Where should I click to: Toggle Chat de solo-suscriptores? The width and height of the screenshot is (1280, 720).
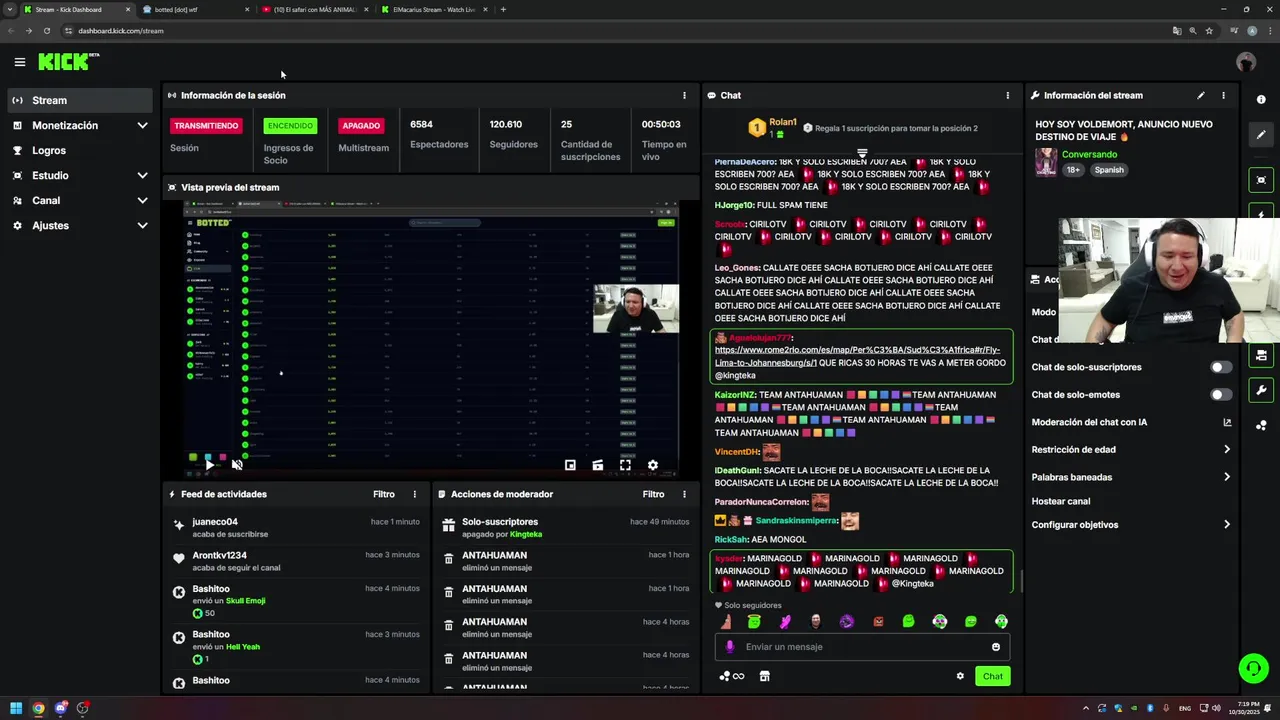(1221, 367)
